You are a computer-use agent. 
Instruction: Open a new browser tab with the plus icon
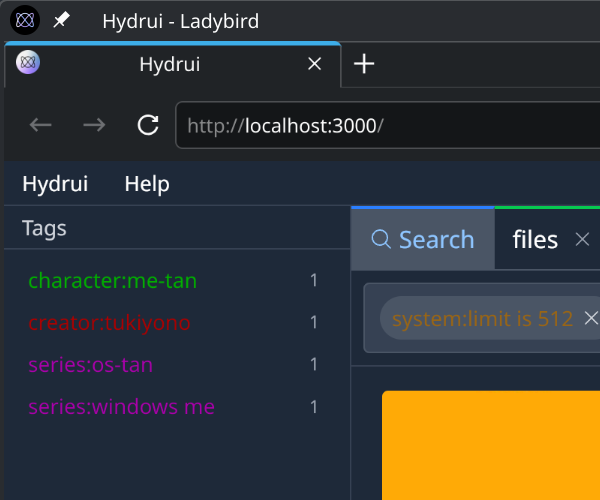point(365,64)
